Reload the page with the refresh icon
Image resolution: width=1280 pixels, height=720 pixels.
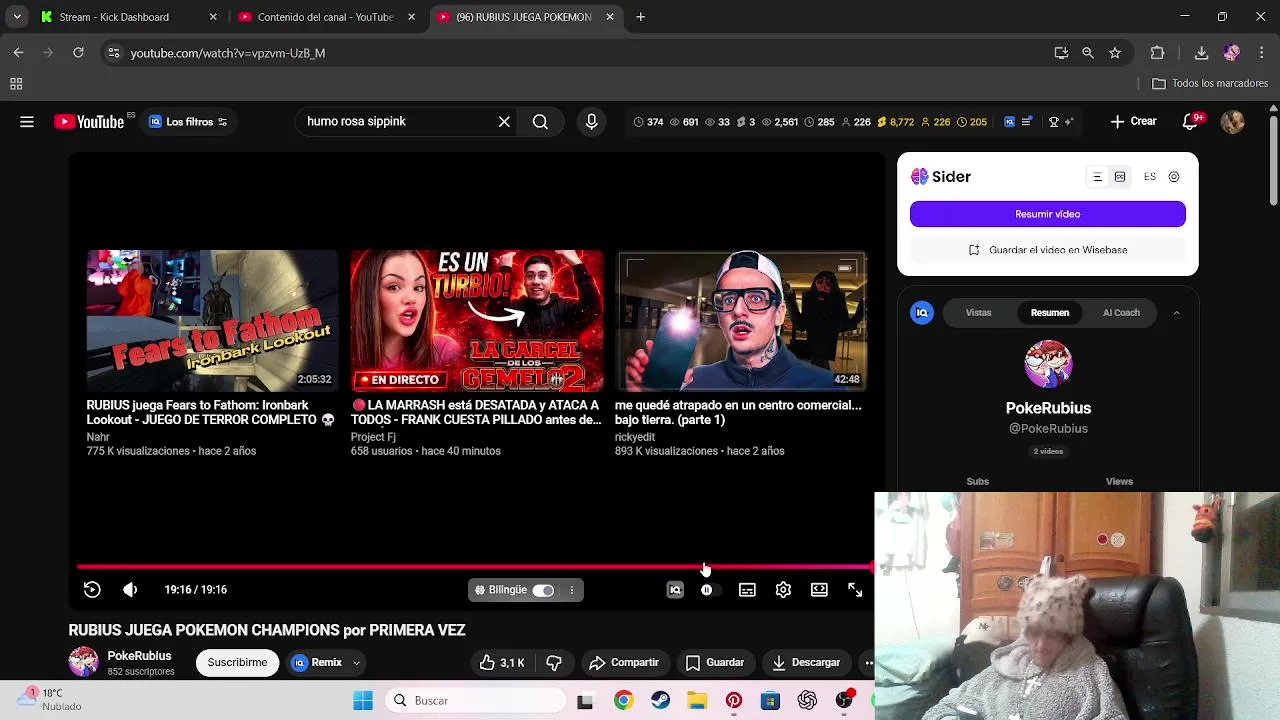pyautogui.click(x=78, y=53)
